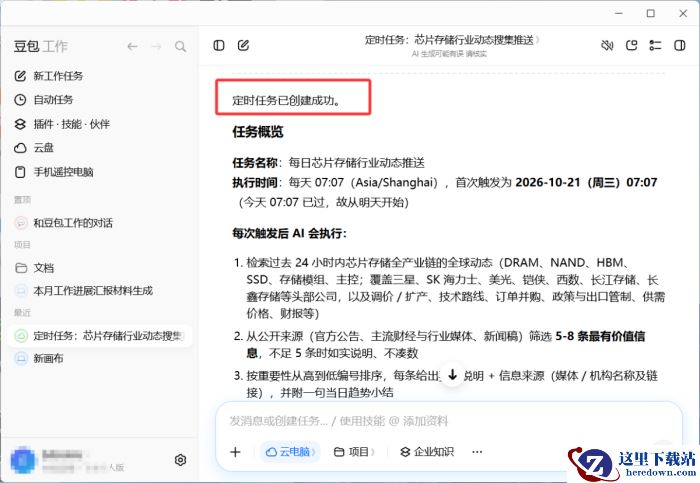The width and height of the screenshot is (700, 483).
Task: Toggle the sidebar panel icon
Action: pos(219,46)
